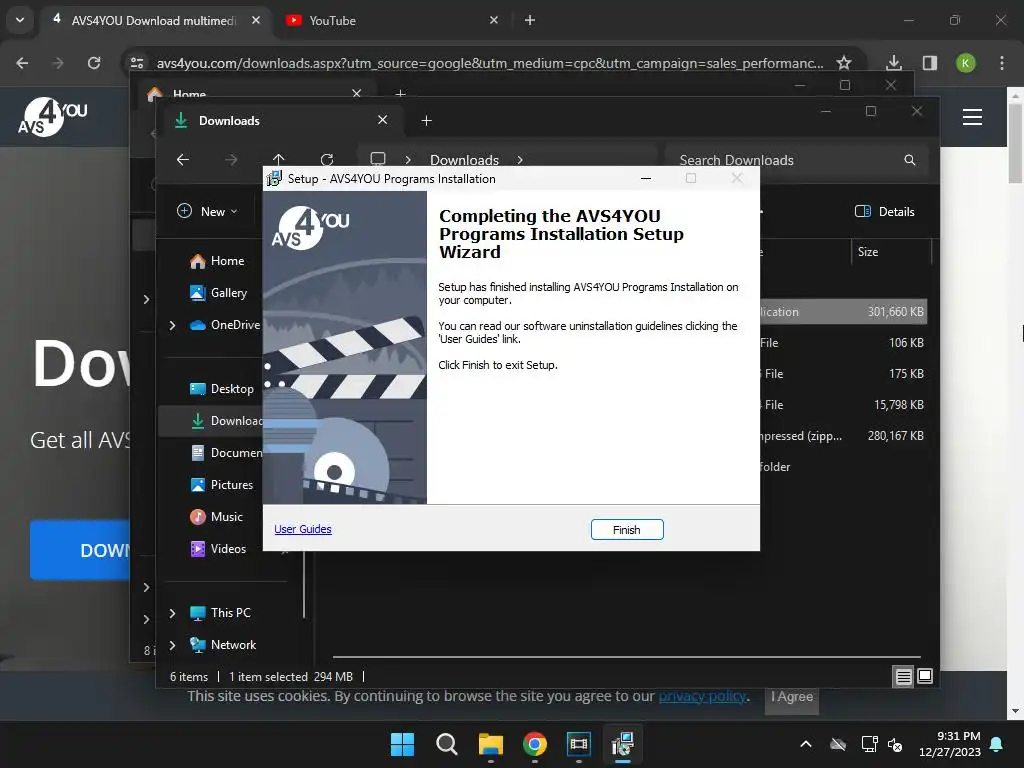Open a new Chrome tab
Screen dimensions: 1024x768
pos(530,20)
